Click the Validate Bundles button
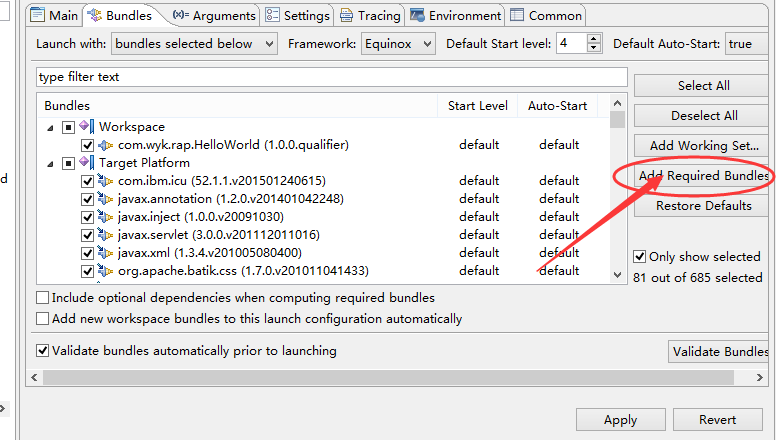Image resolution: width=776 pixels, height=440 pixels. 720,351
